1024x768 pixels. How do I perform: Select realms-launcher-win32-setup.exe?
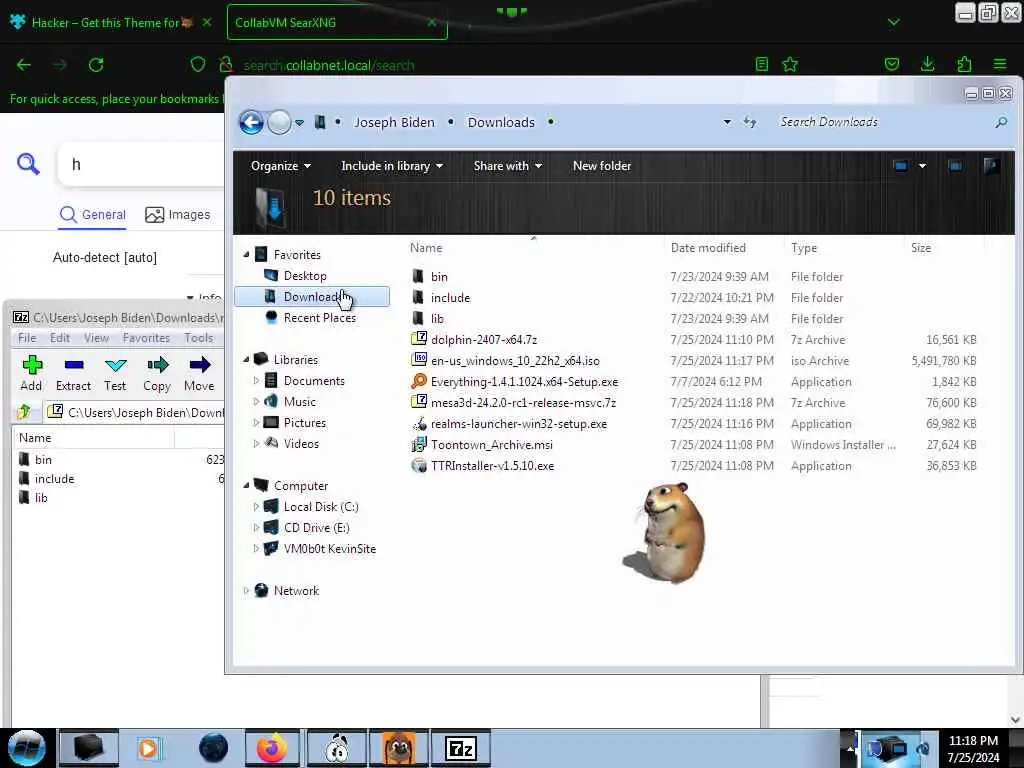click(519, 424)
